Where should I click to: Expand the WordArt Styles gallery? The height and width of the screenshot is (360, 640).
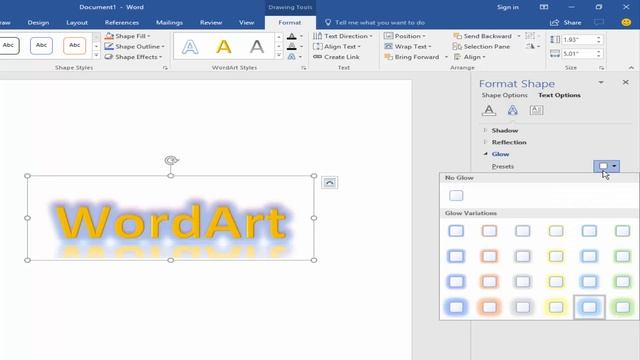(x=279, y=56)
